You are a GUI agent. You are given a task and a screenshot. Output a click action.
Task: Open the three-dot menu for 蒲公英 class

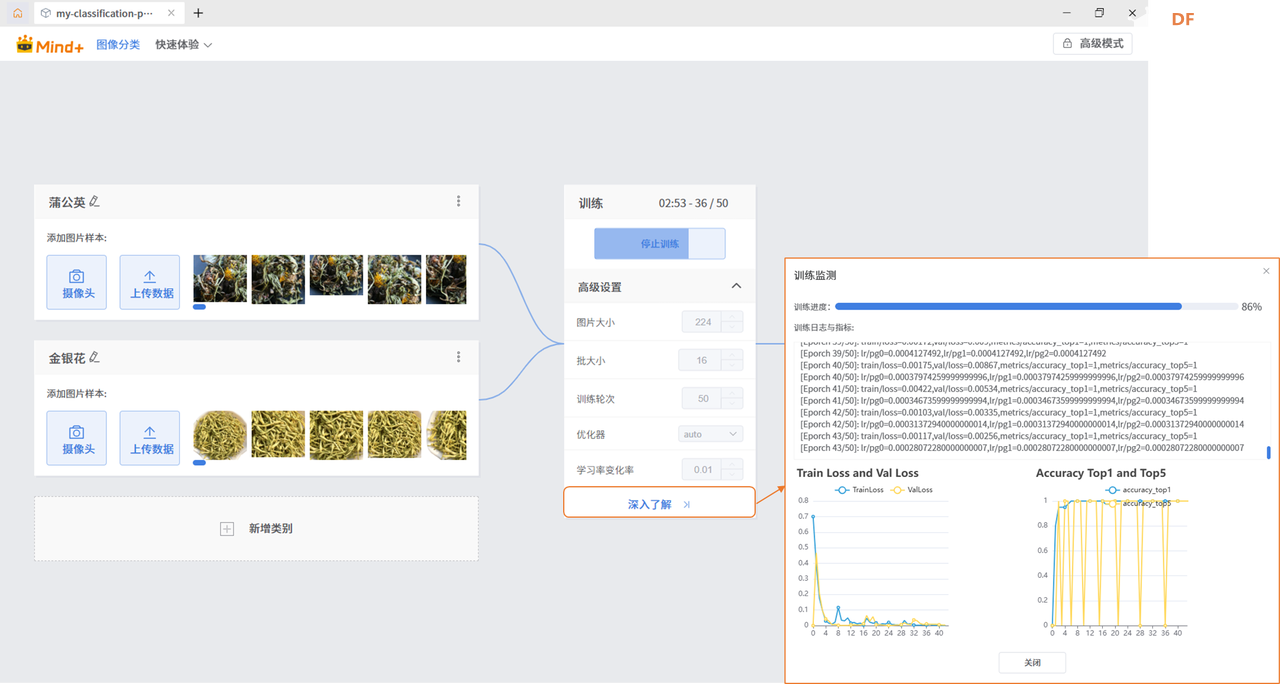[459, 201]
